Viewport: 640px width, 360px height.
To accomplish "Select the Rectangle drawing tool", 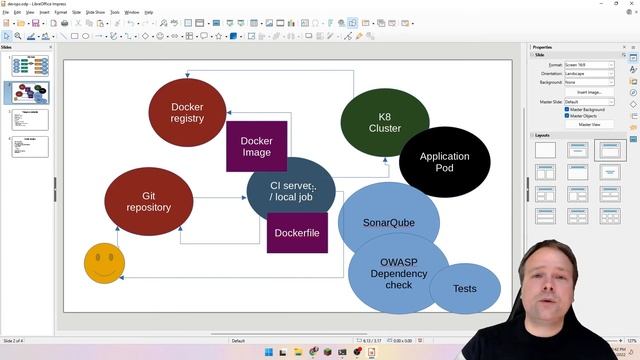I will coord(75,36).
